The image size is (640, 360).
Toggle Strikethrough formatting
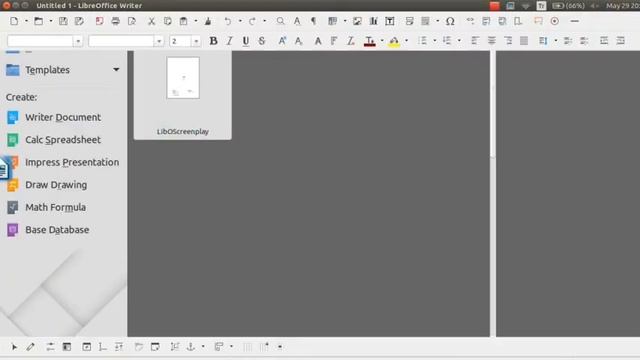pos(262,41)
